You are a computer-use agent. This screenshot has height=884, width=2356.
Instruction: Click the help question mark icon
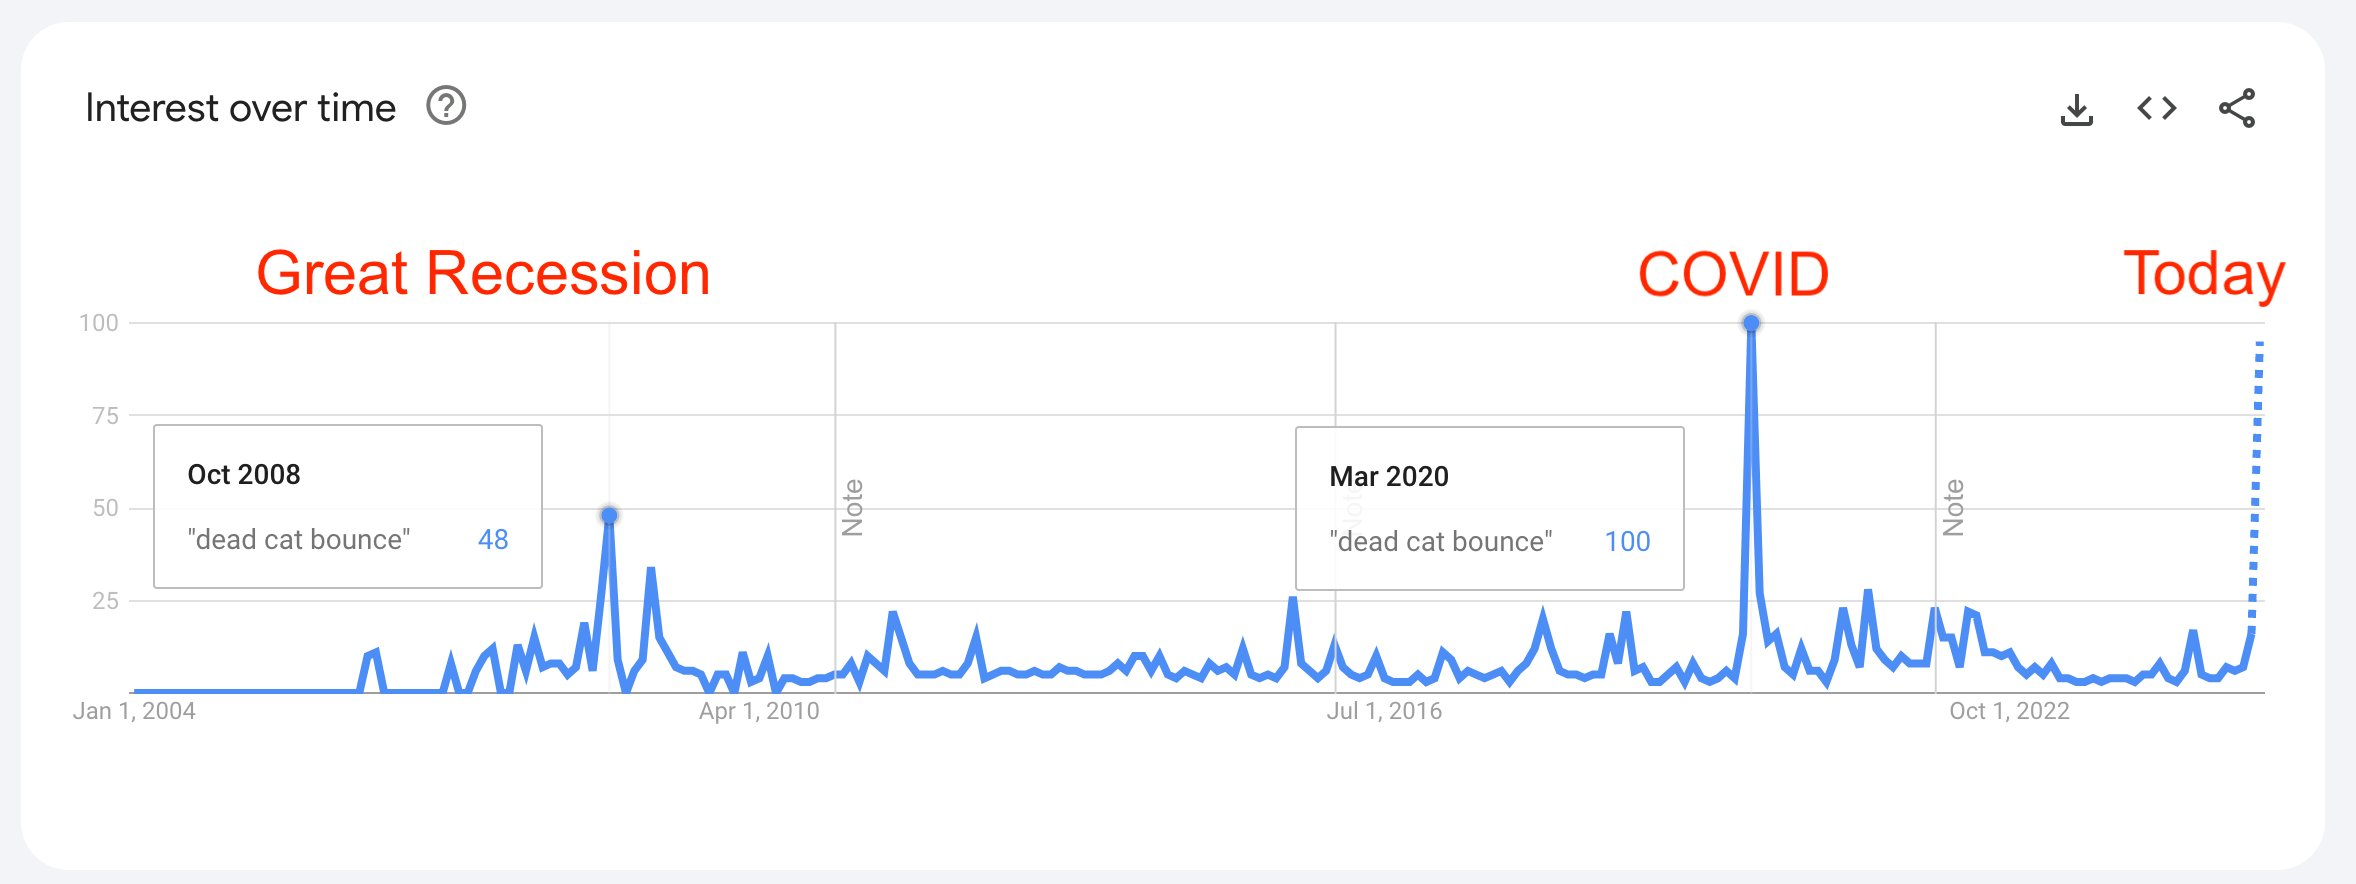point(446,106)
